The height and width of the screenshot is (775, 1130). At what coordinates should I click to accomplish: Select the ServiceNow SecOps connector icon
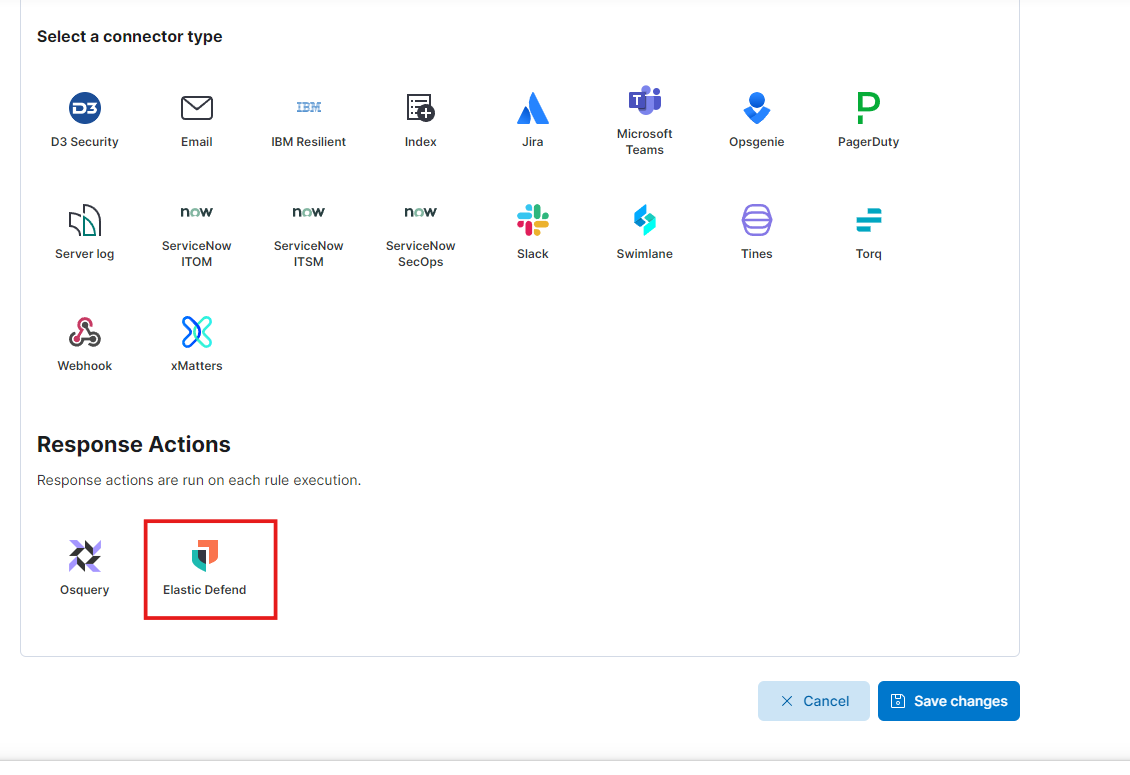coord(420,212)
